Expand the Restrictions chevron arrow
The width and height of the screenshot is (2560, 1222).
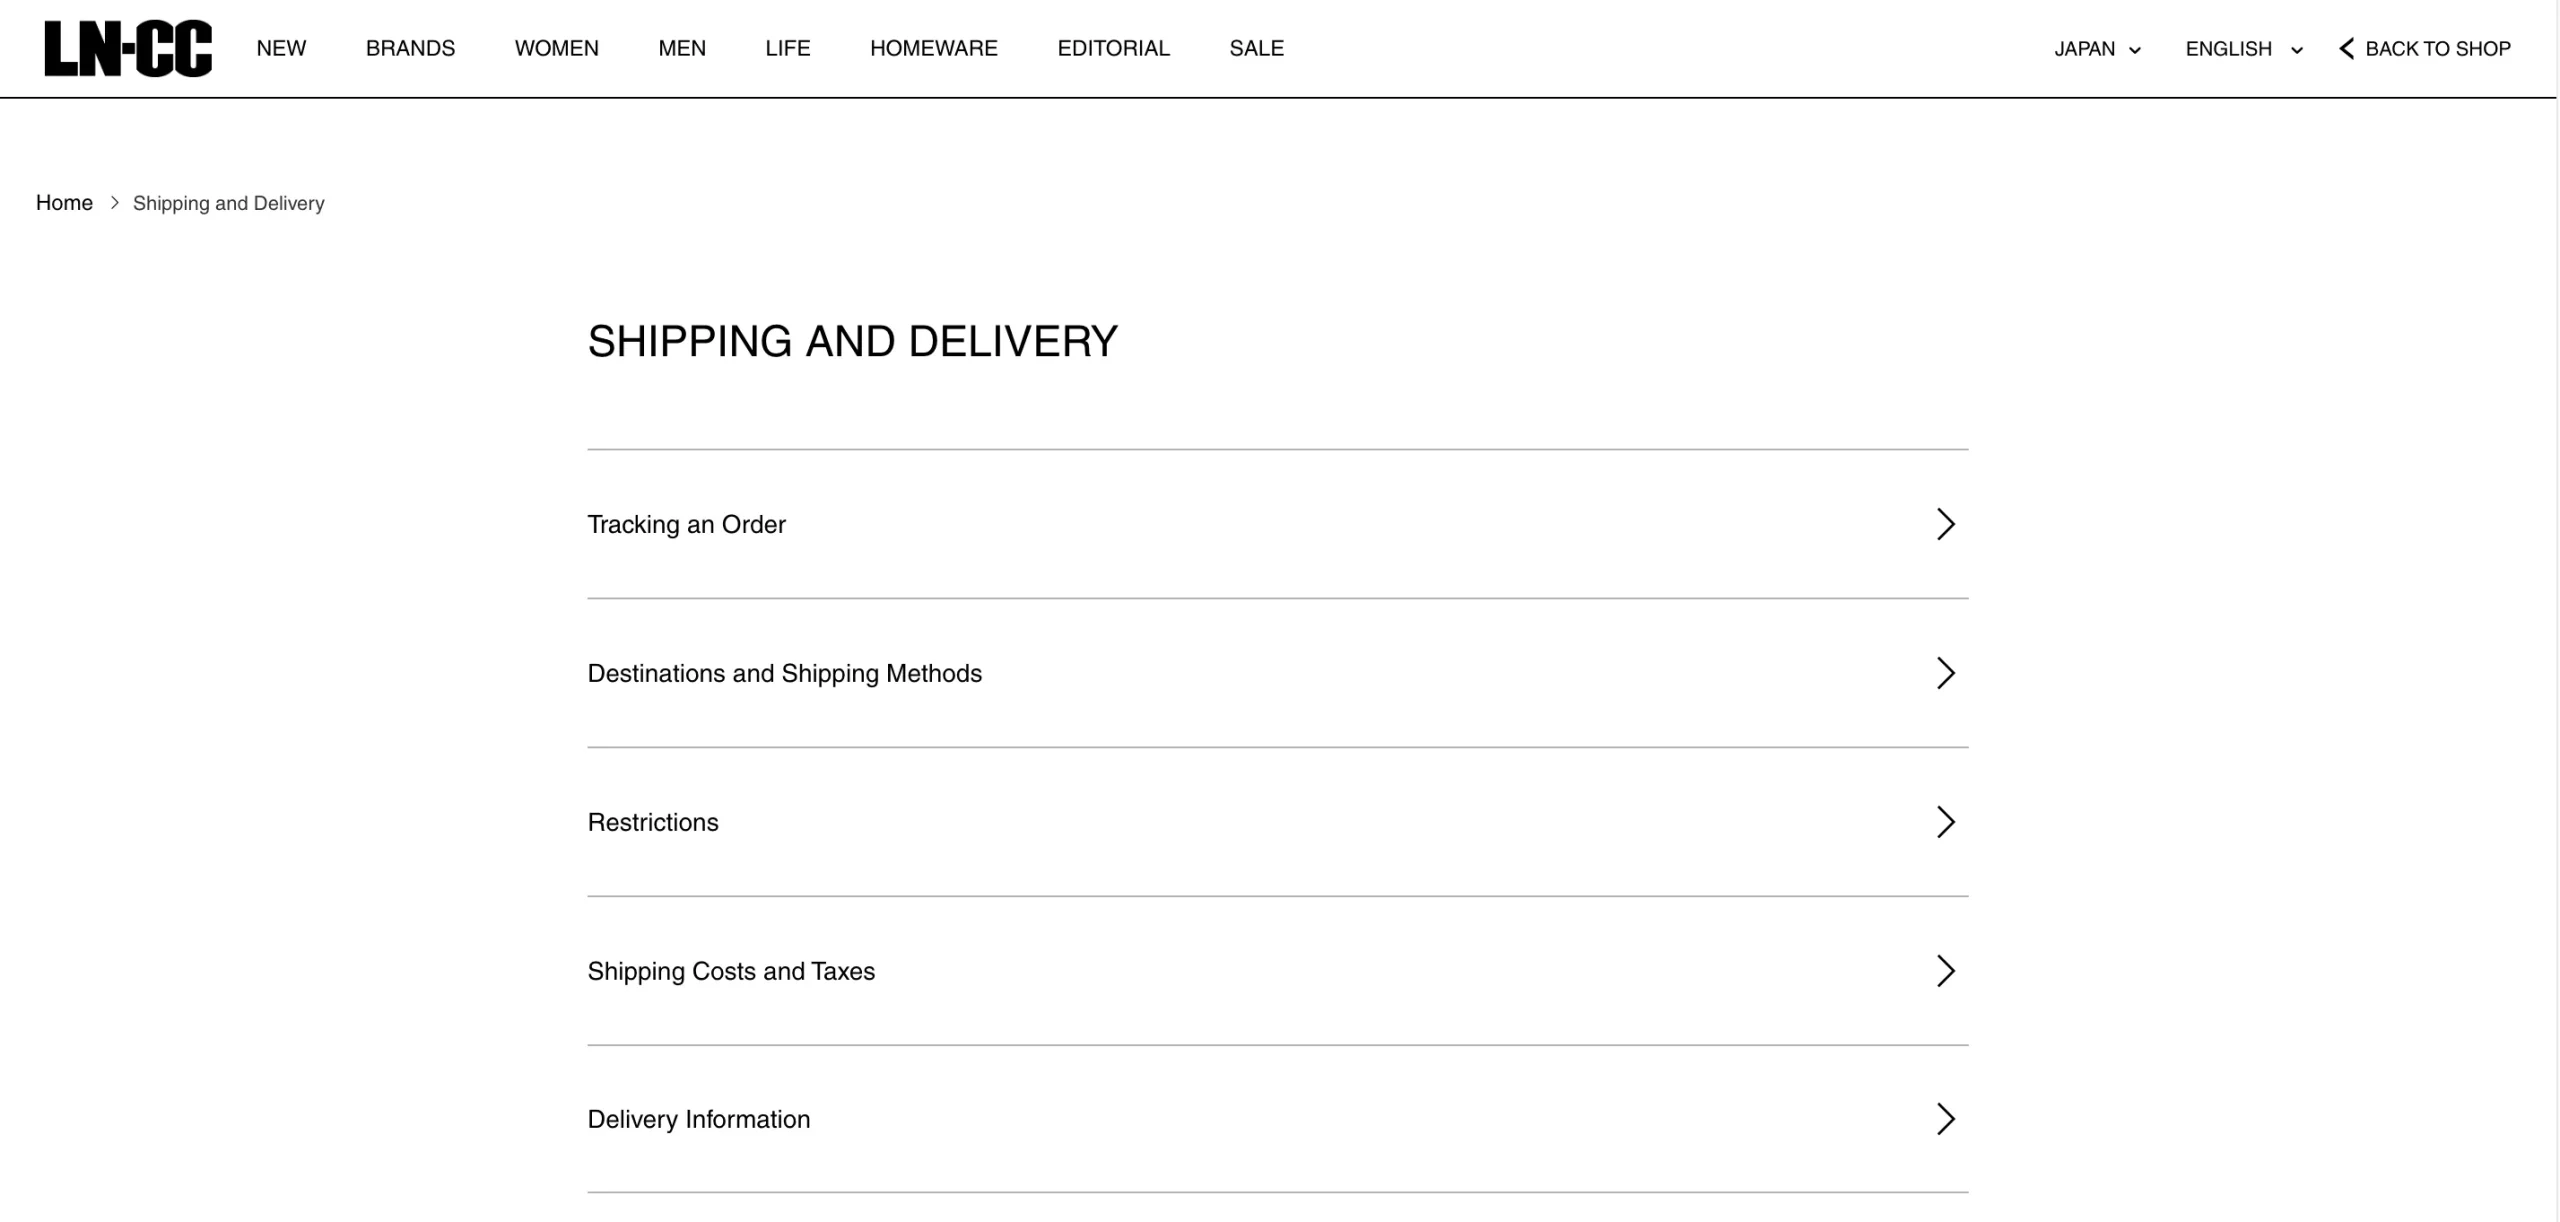[1945, 822]
